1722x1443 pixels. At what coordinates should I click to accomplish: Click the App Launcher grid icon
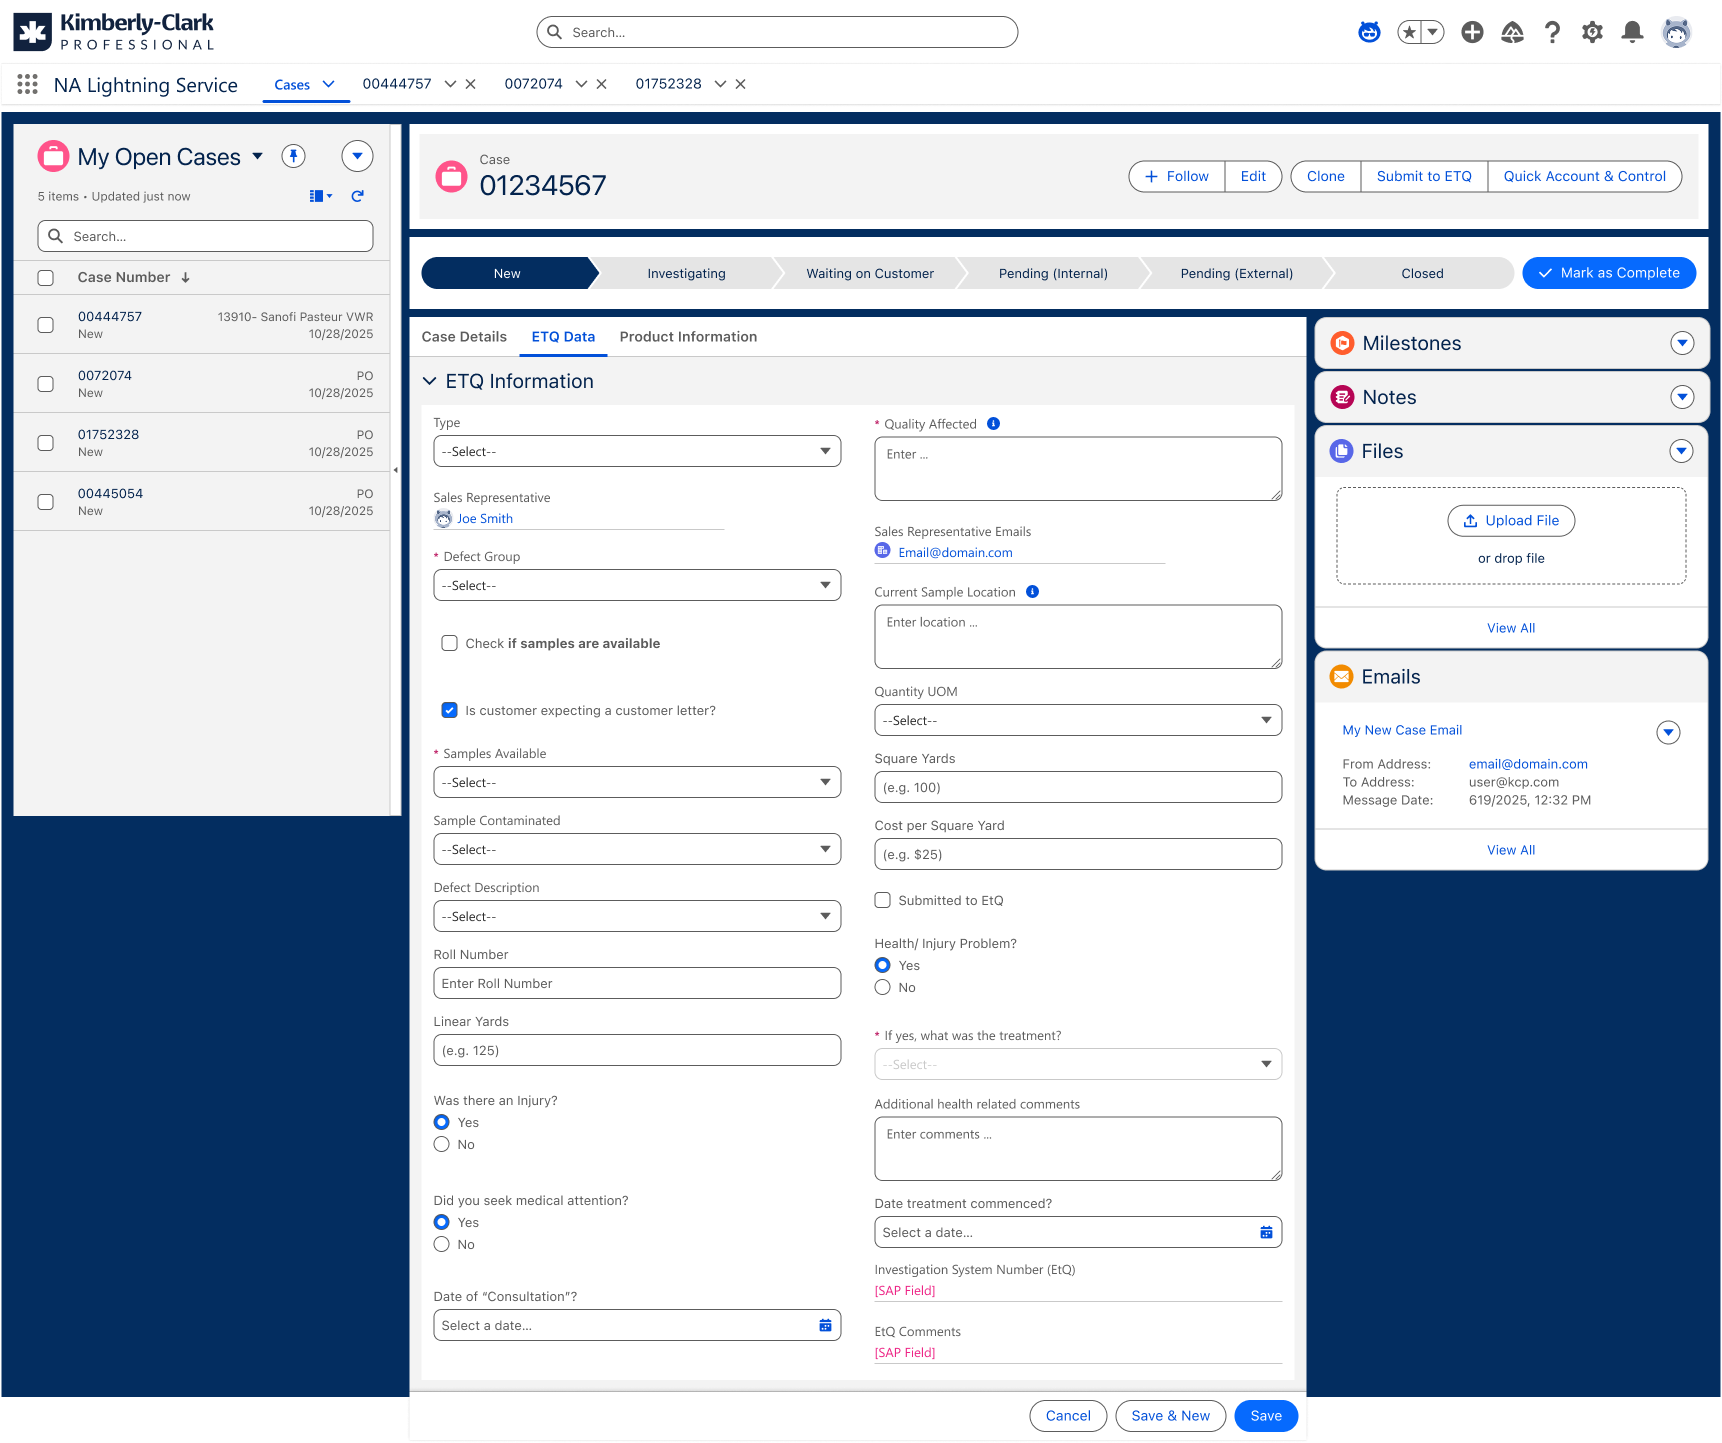tap(27, 84)
